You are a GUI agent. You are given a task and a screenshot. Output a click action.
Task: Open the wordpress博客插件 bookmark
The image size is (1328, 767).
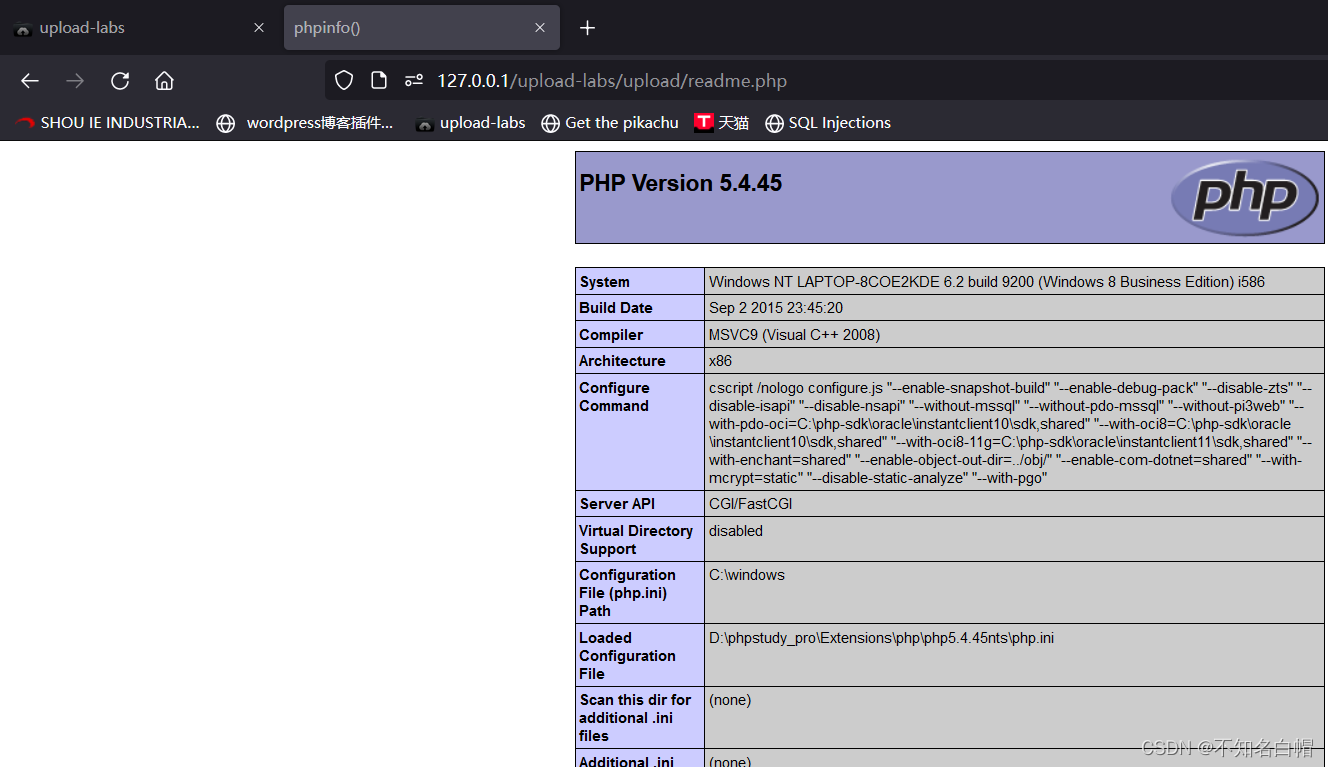click(x=305, y=122)
